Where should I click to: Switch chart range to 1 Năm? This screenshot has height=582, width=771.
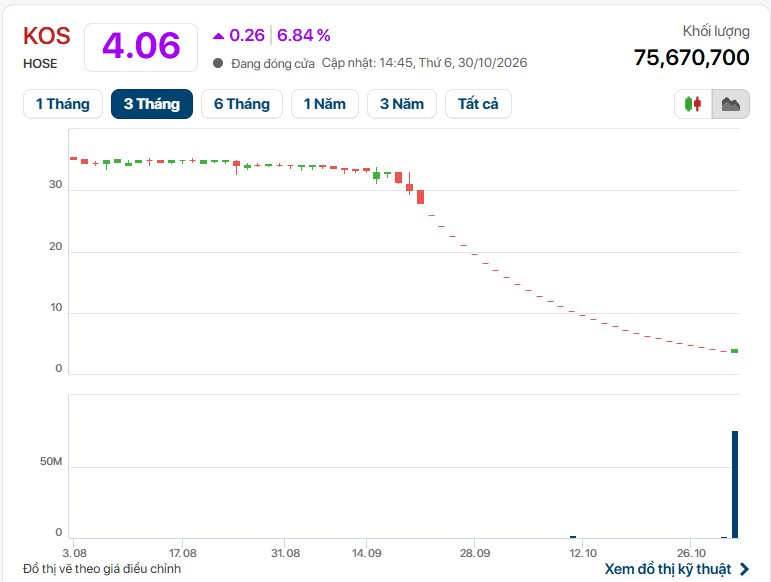coord(325,104)
